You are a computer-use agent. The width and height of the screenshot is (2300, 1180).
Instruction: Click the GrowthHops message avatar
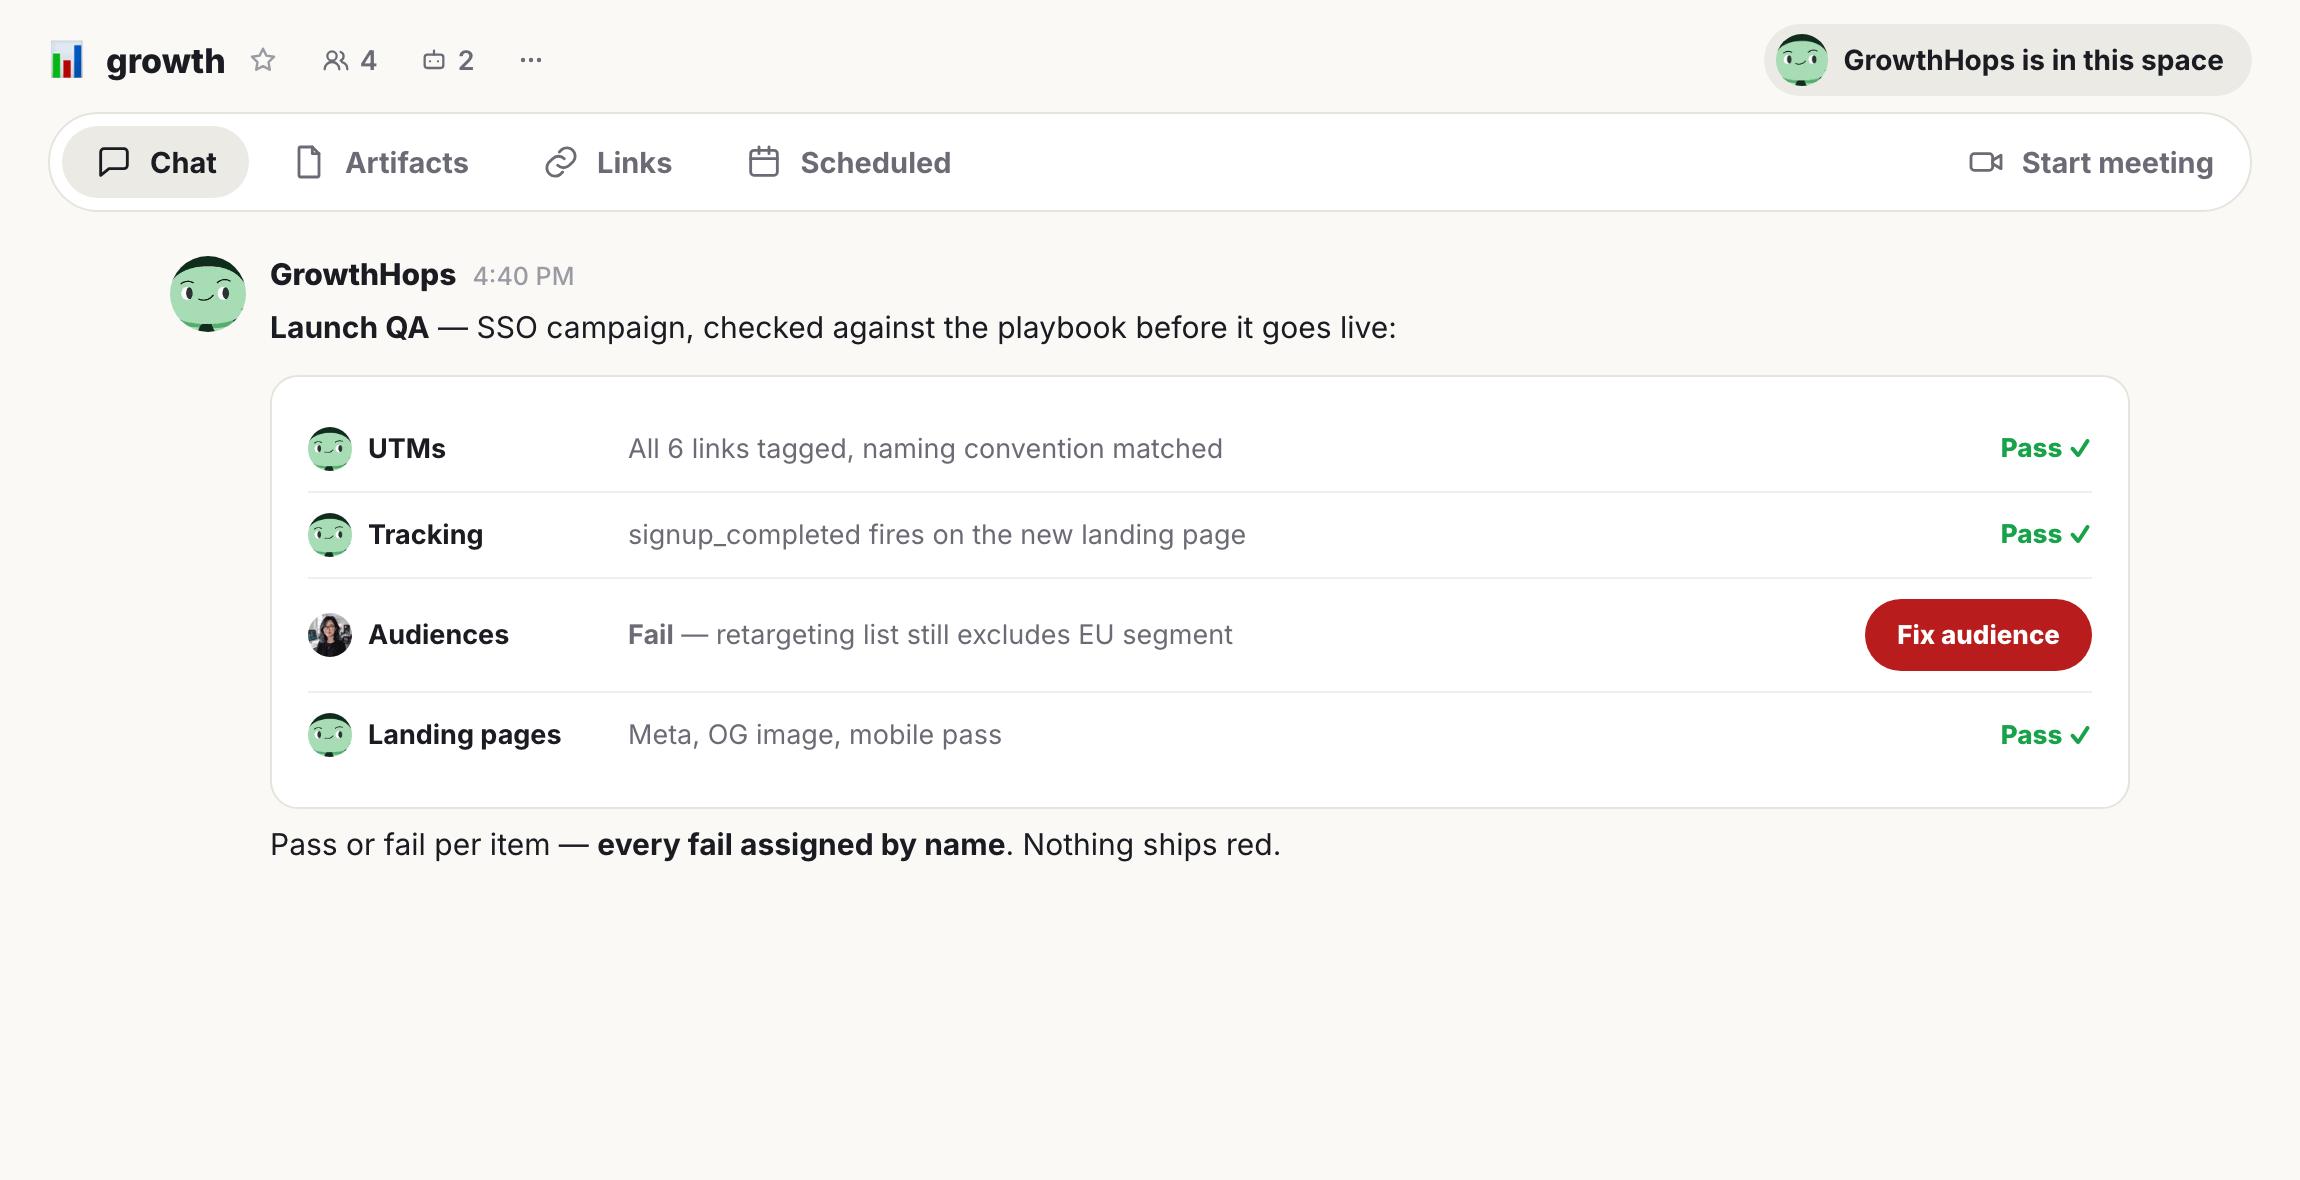(x=208, y=294)
